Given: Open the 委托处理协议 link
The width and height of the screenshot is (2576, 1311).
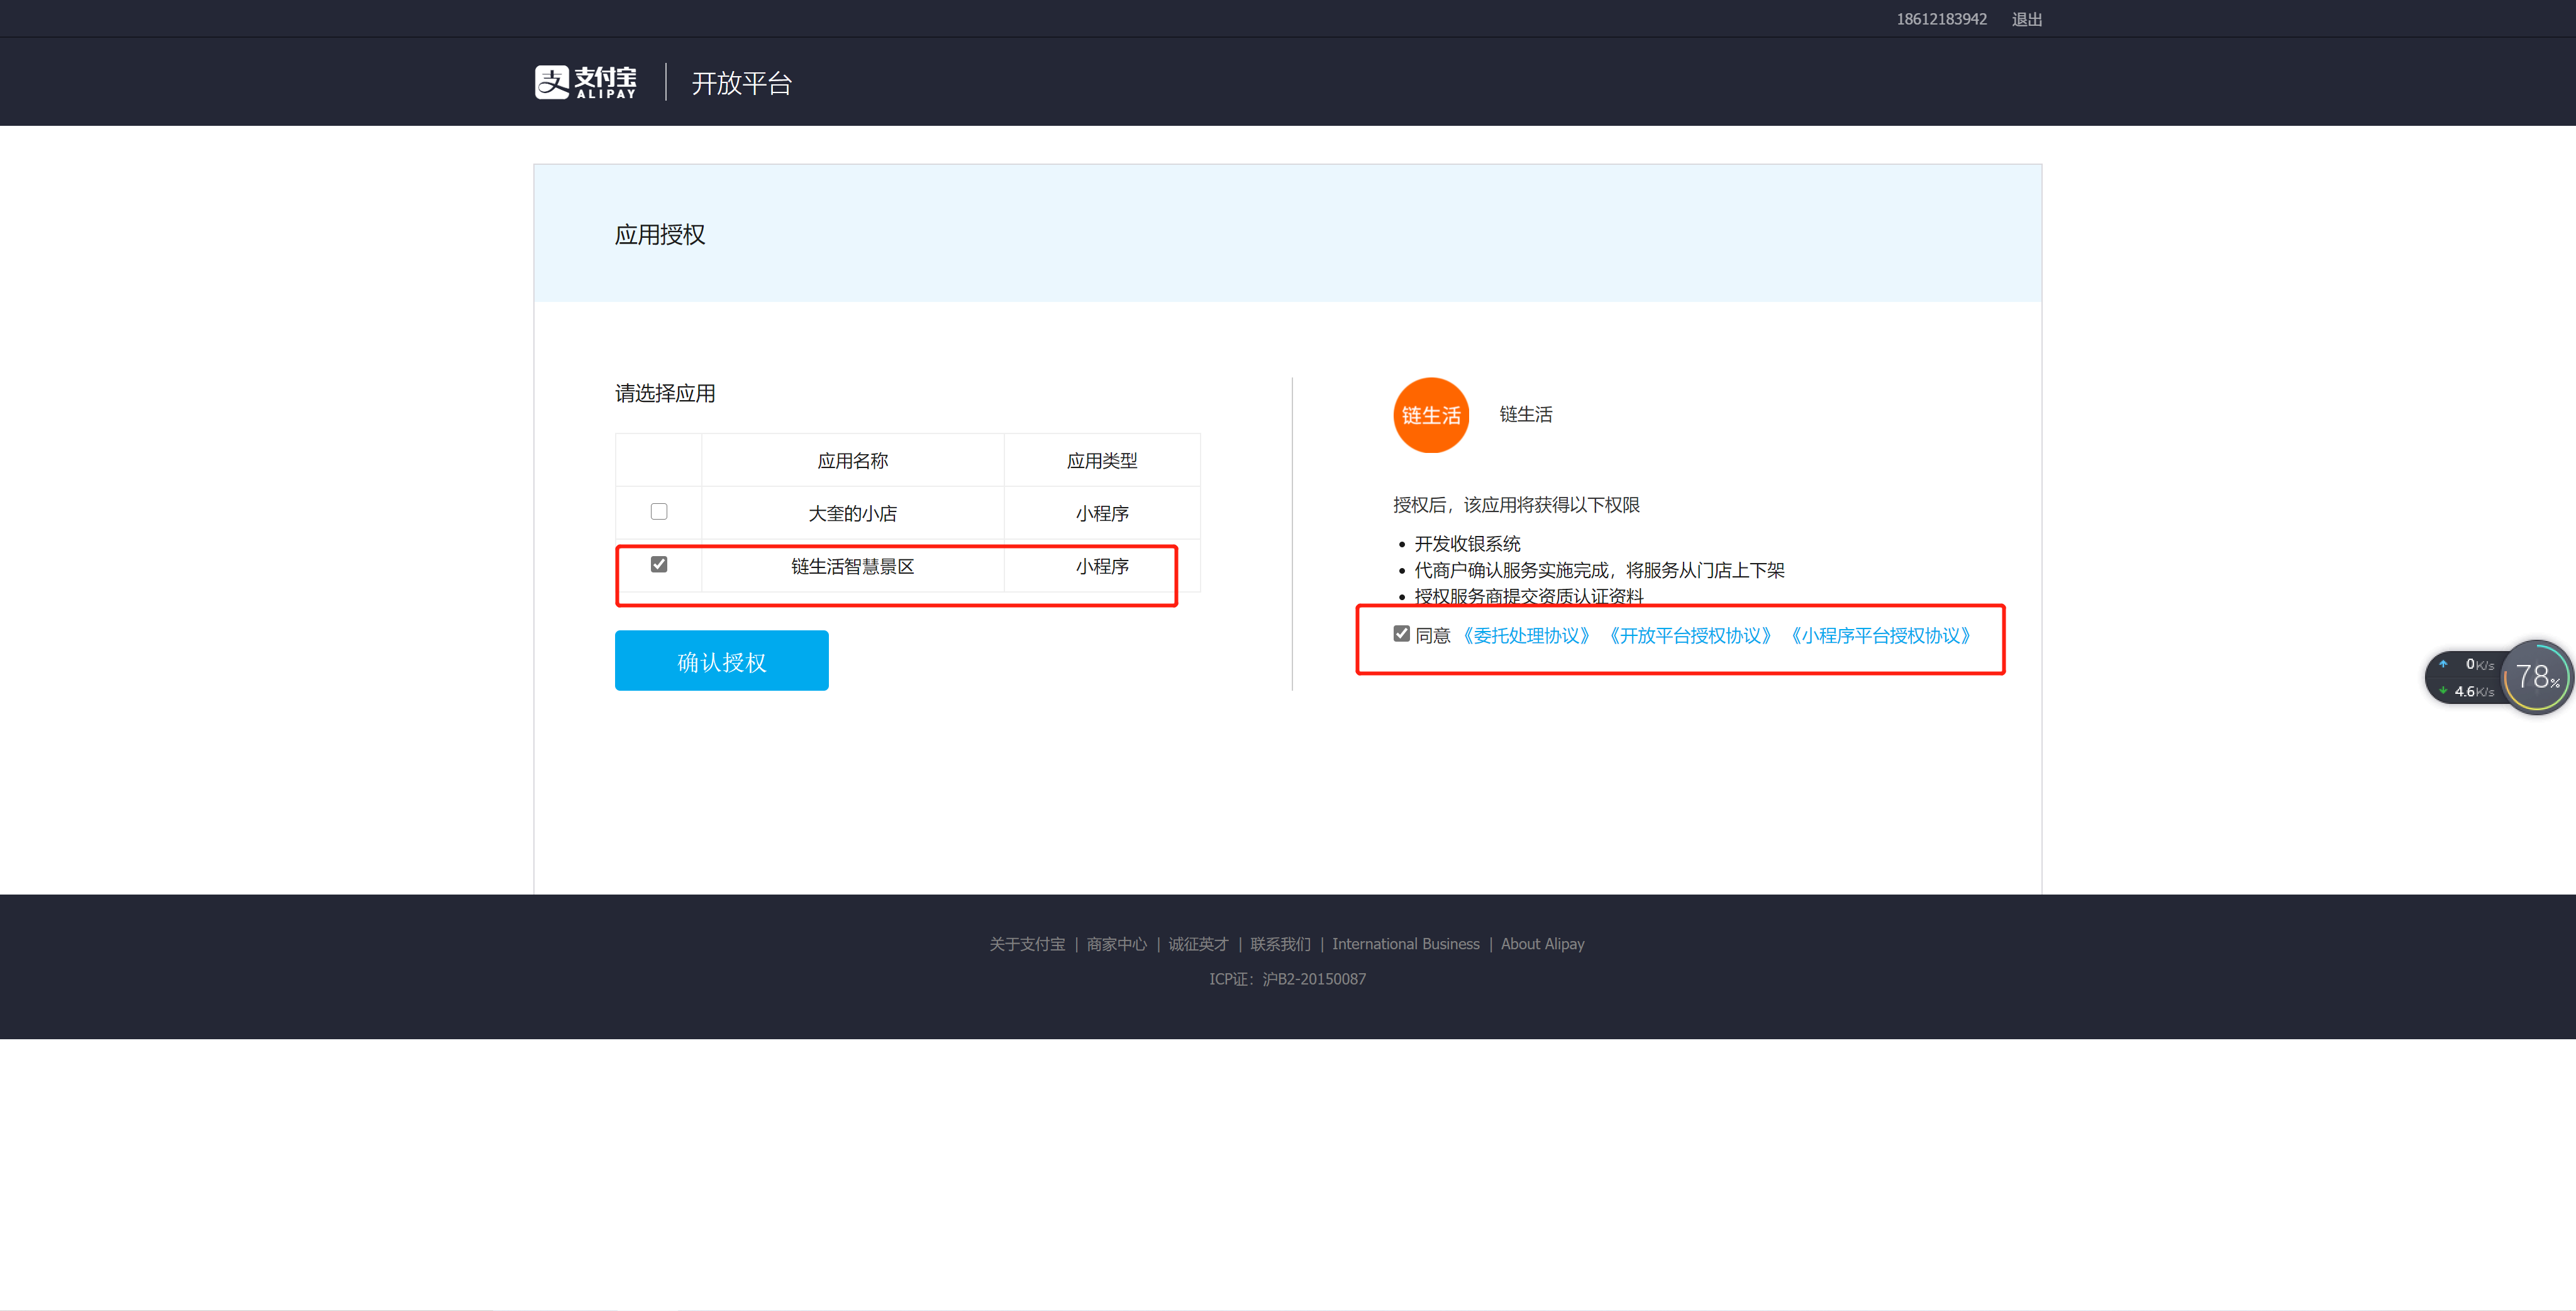Looking at the screenshot, I should point(1526,636).
